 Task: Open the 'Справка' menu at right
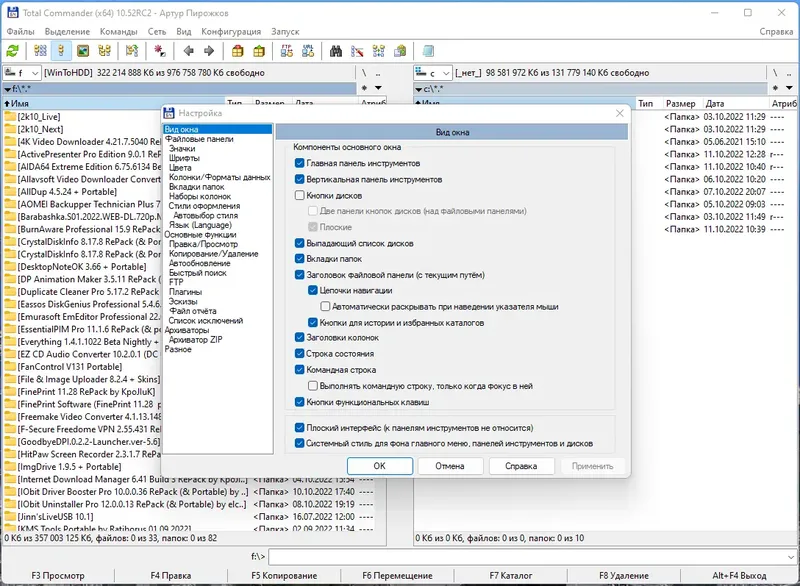[x=776, y=32]
